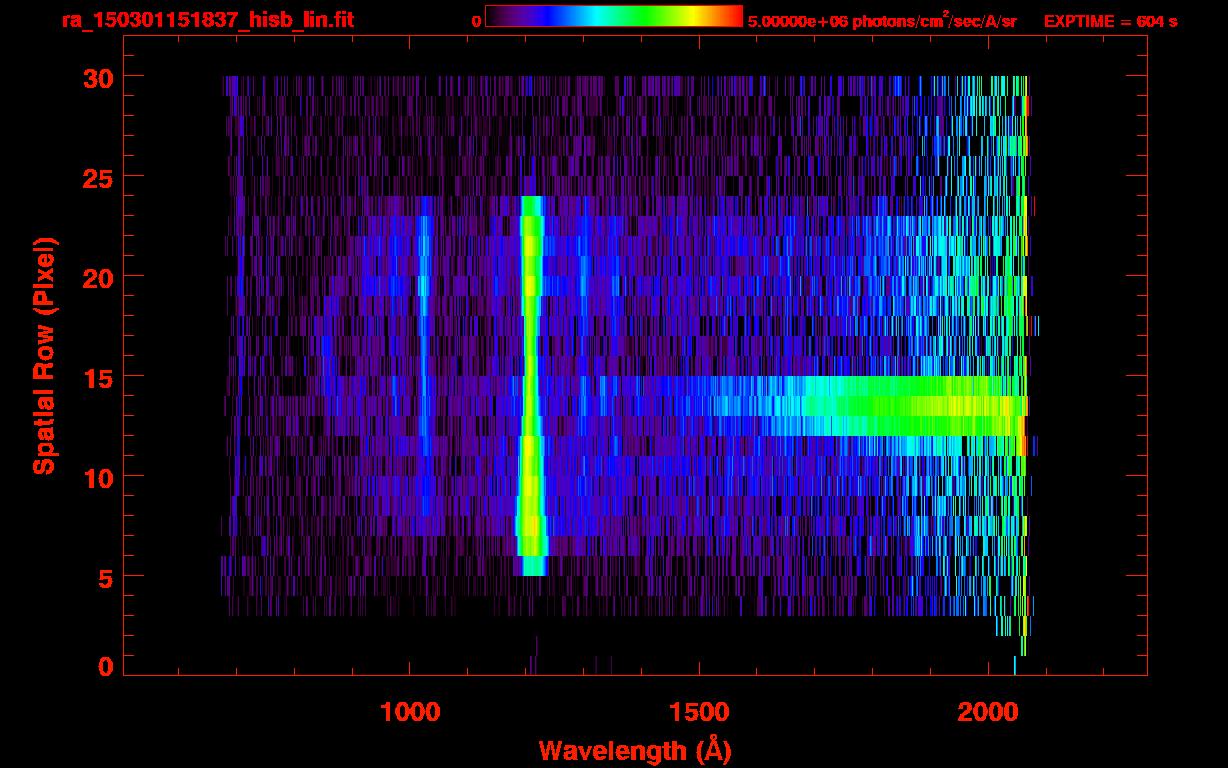Screen dimensions: 1228x768
Task: Click the 1000 wavelength tick label
Action: point(410,711)
